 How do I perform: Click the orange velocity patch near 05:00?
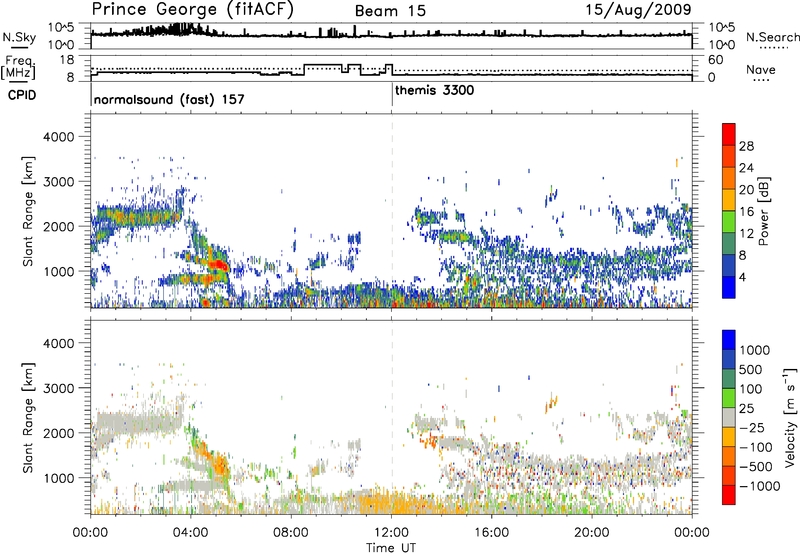coord(220,464)
